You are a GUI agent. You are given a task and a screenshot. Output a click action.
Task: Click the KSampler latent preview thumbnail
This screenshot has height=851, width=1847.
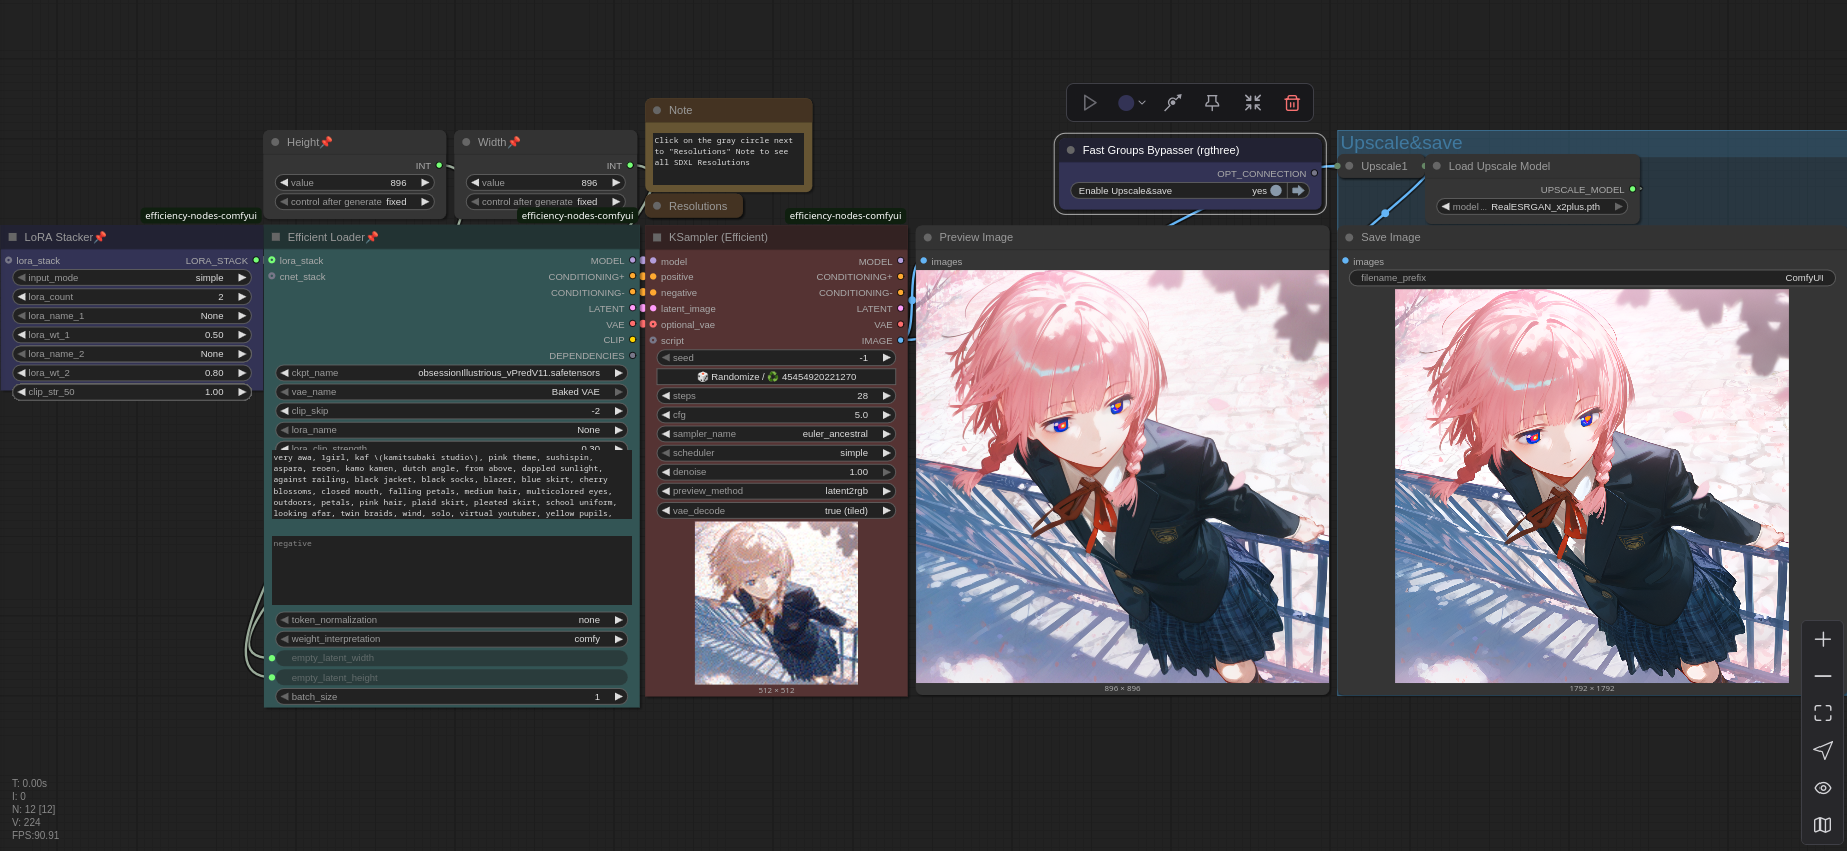(776, 603)
